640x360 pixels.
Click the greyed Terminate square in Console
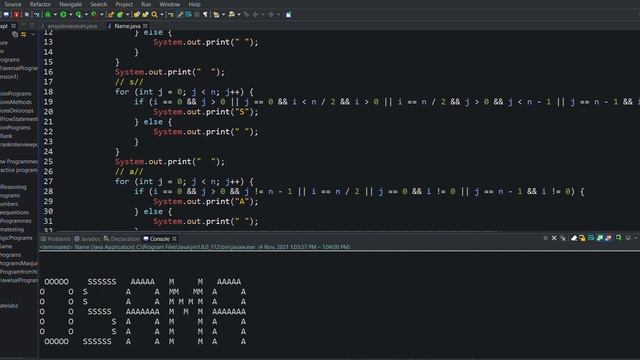point(546,238)
